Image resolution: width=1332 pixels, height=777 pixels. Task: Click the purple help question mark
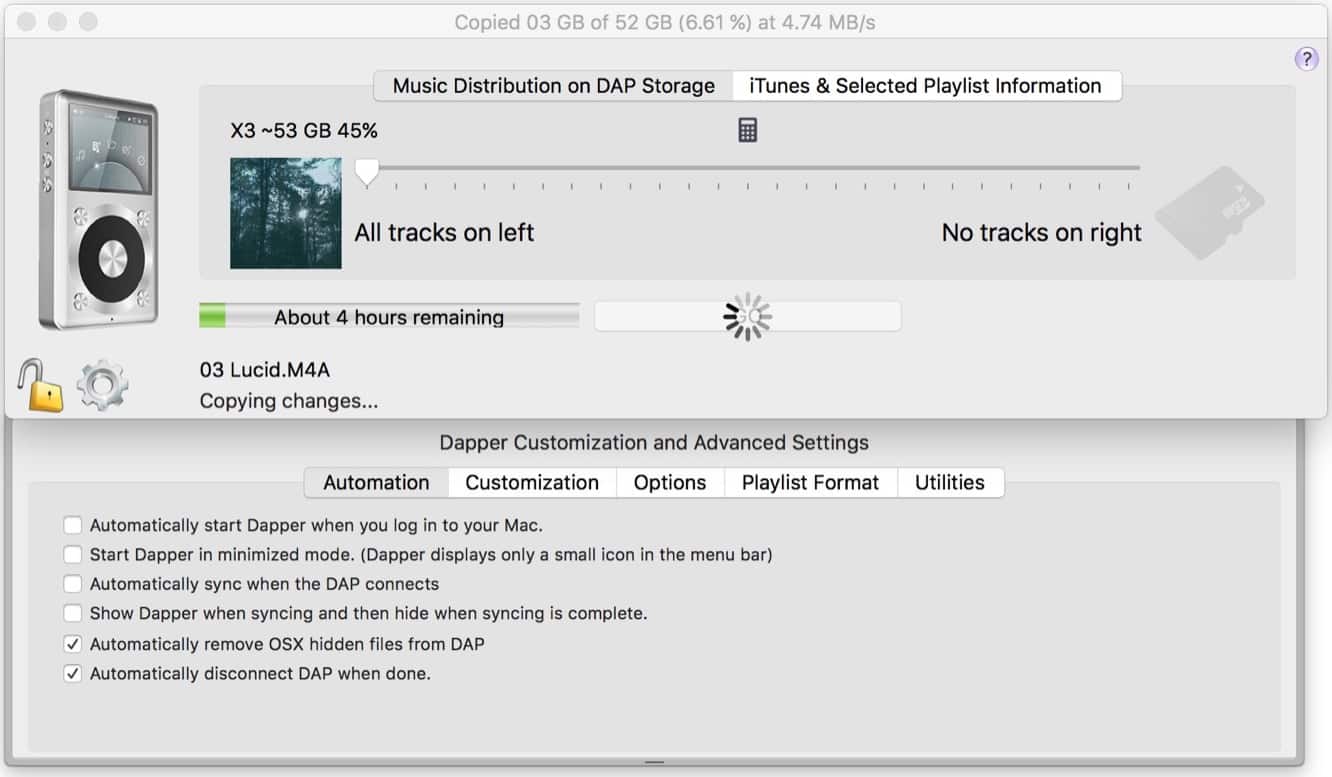click(1306, 59)
